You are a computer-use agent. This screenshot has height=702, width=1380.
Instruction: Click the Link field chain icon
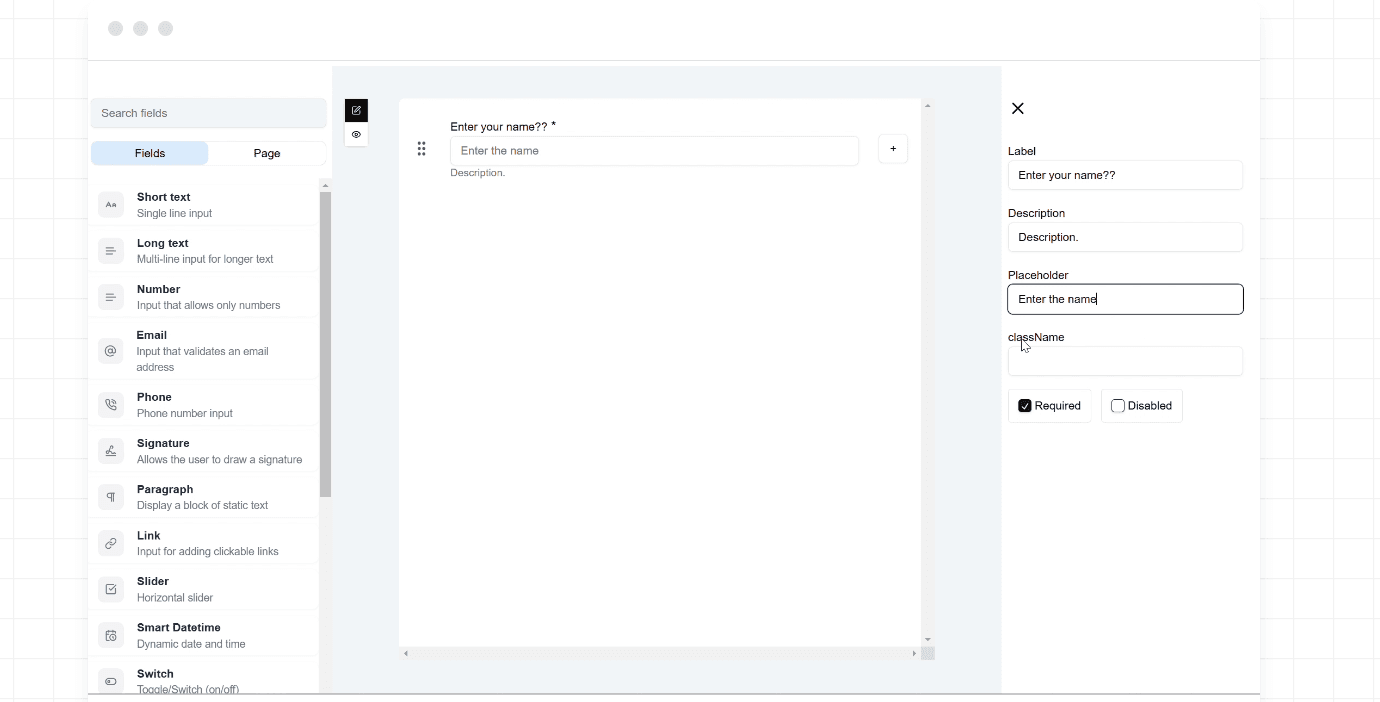point(111,543)
